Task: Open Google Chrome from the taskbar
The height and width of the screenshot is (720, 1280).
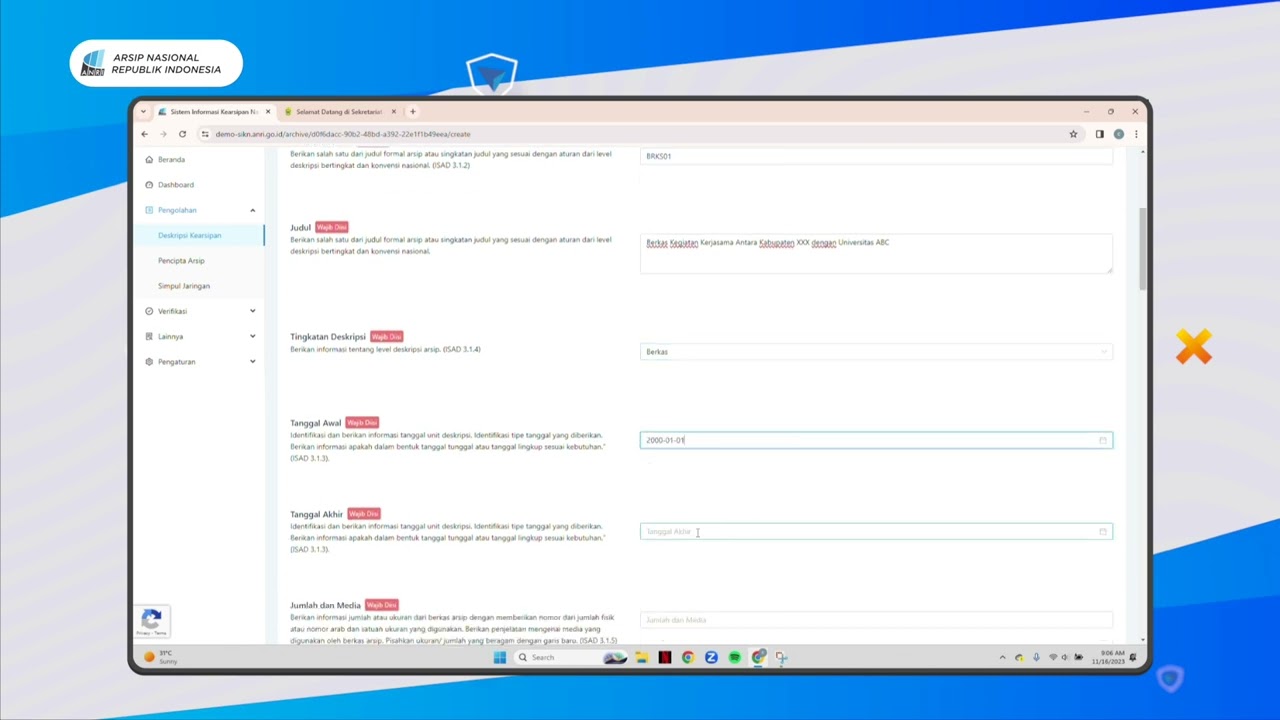Action: pyautogui.click(x=688, y=657)
